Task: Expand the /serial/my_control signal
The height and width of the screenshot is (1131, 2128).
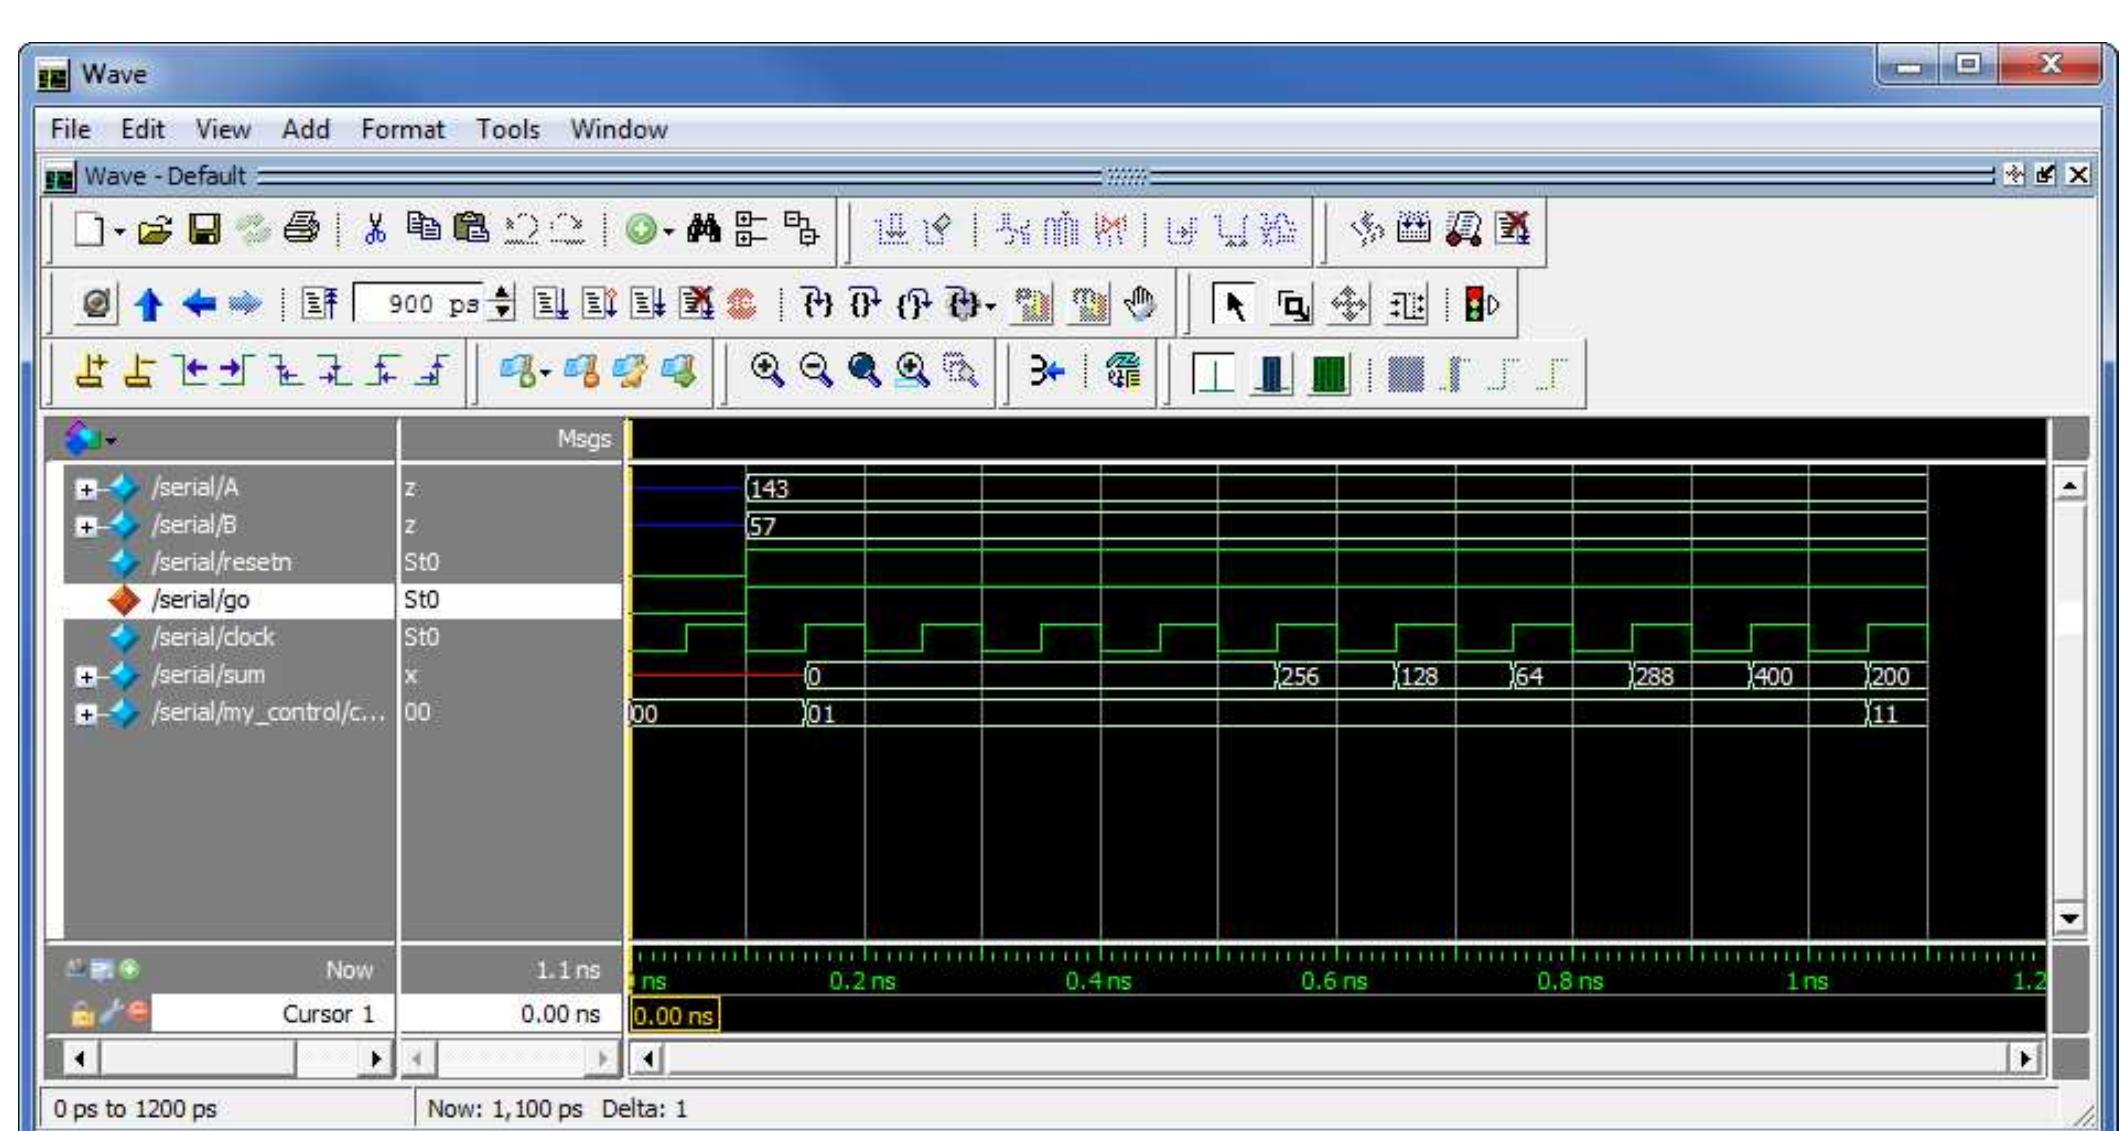Action: point(87,714)
